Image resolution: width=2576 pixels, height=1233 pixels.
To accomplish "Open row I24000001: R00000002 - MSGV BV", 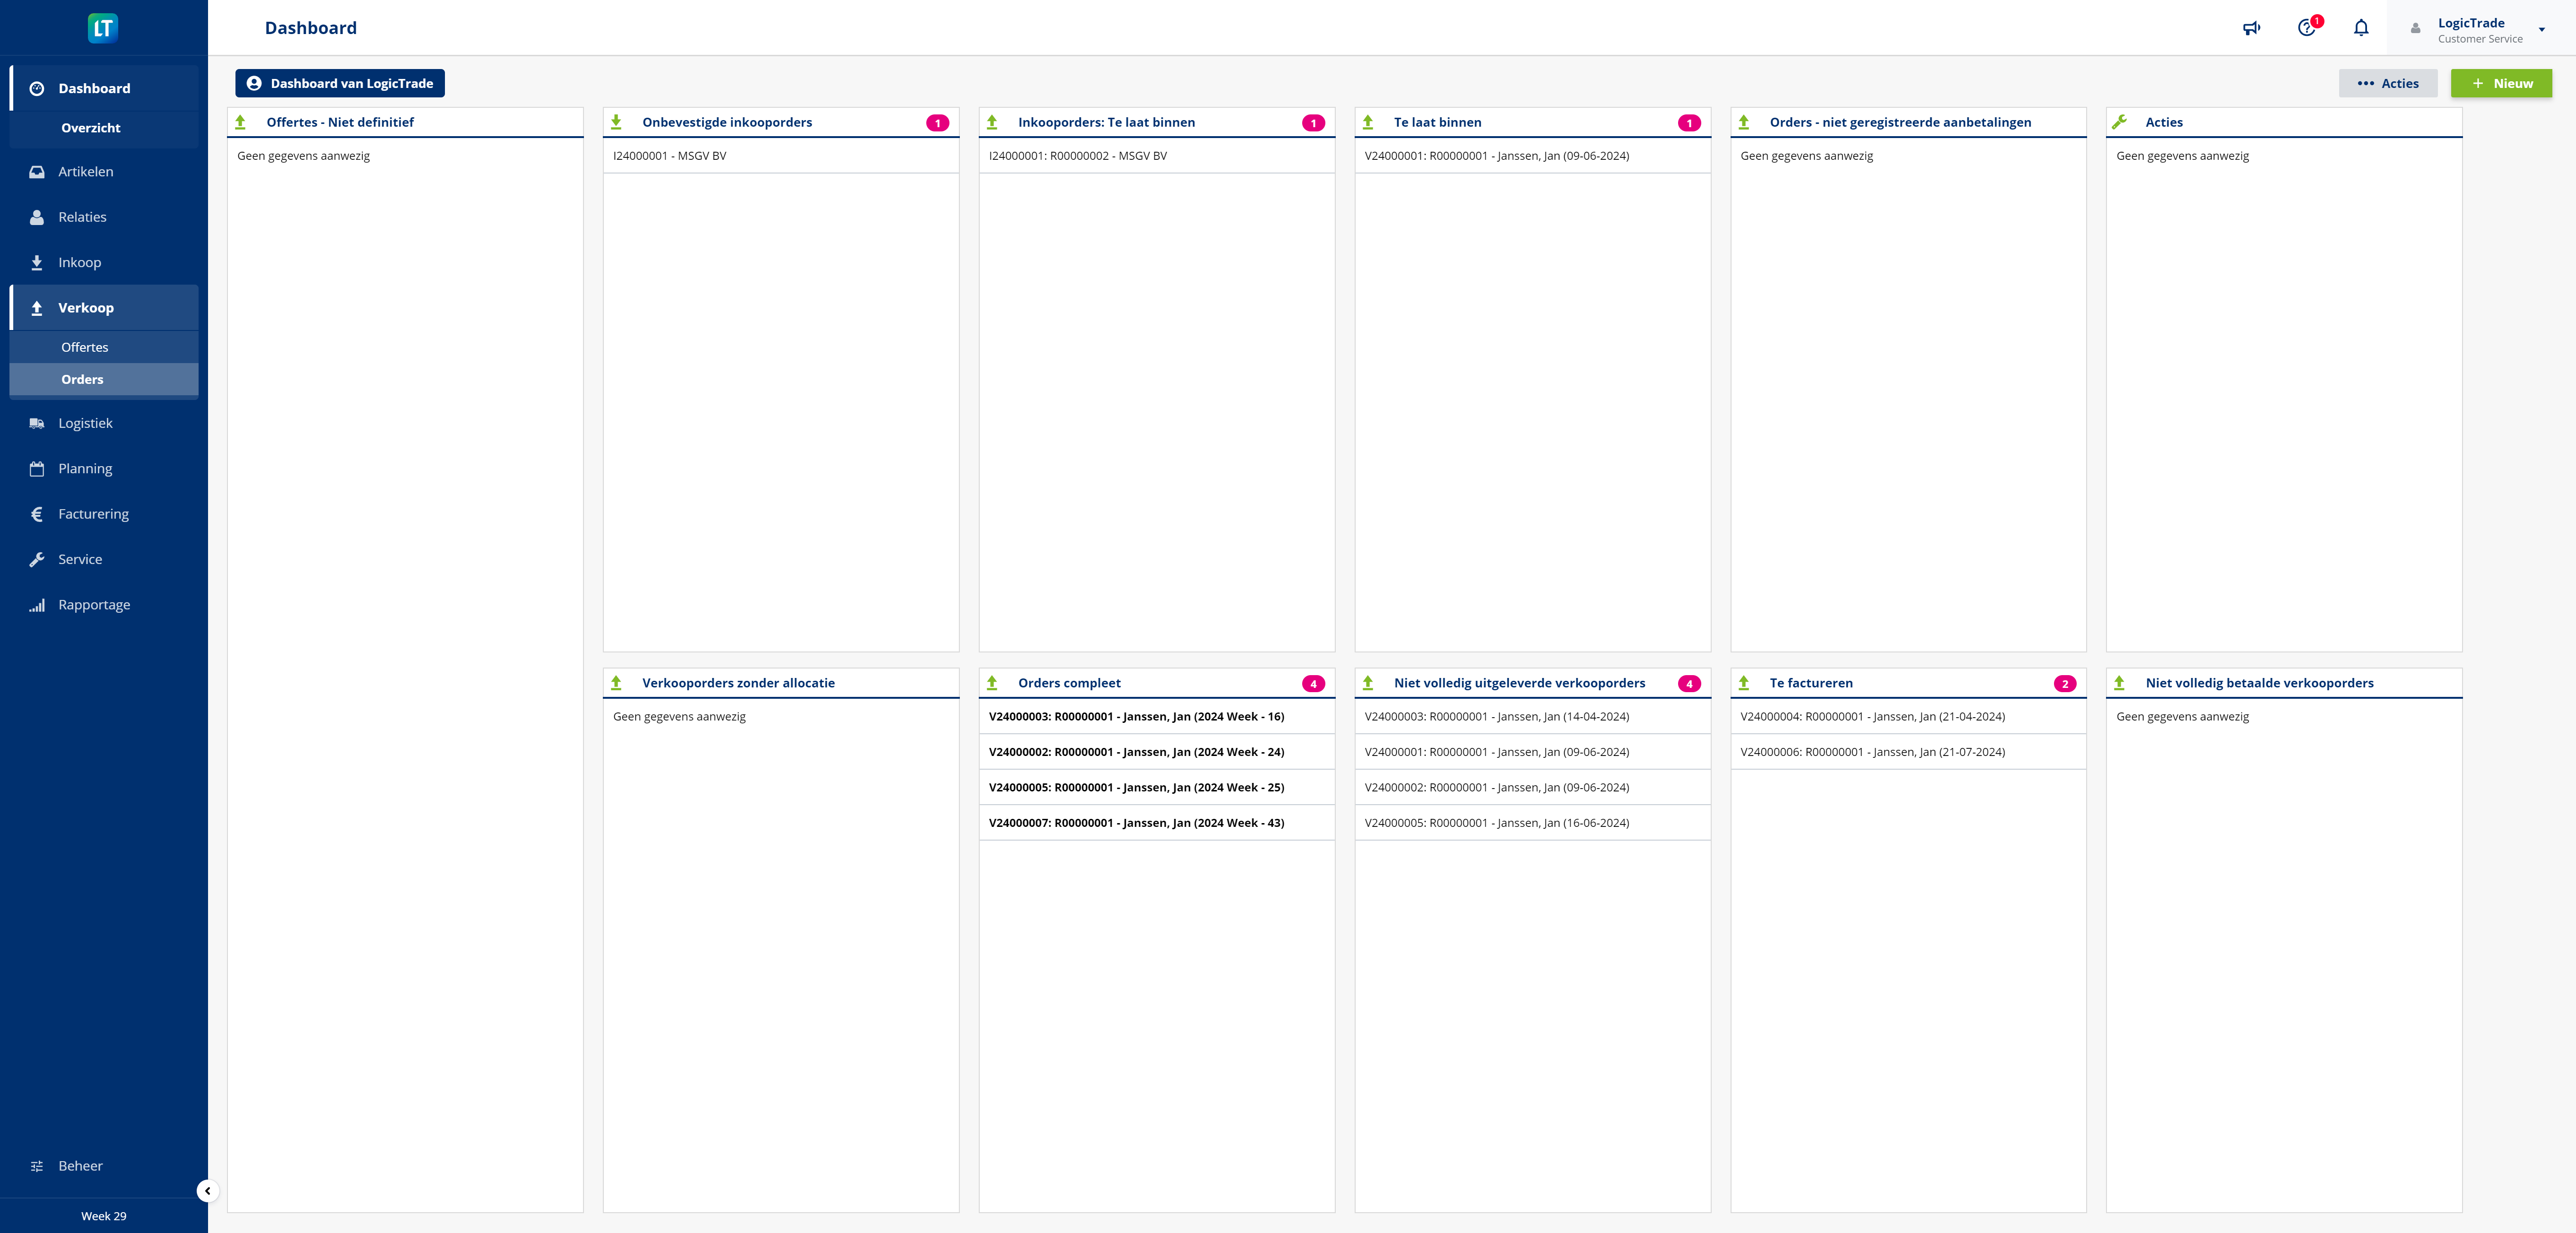I will 1157,156.
